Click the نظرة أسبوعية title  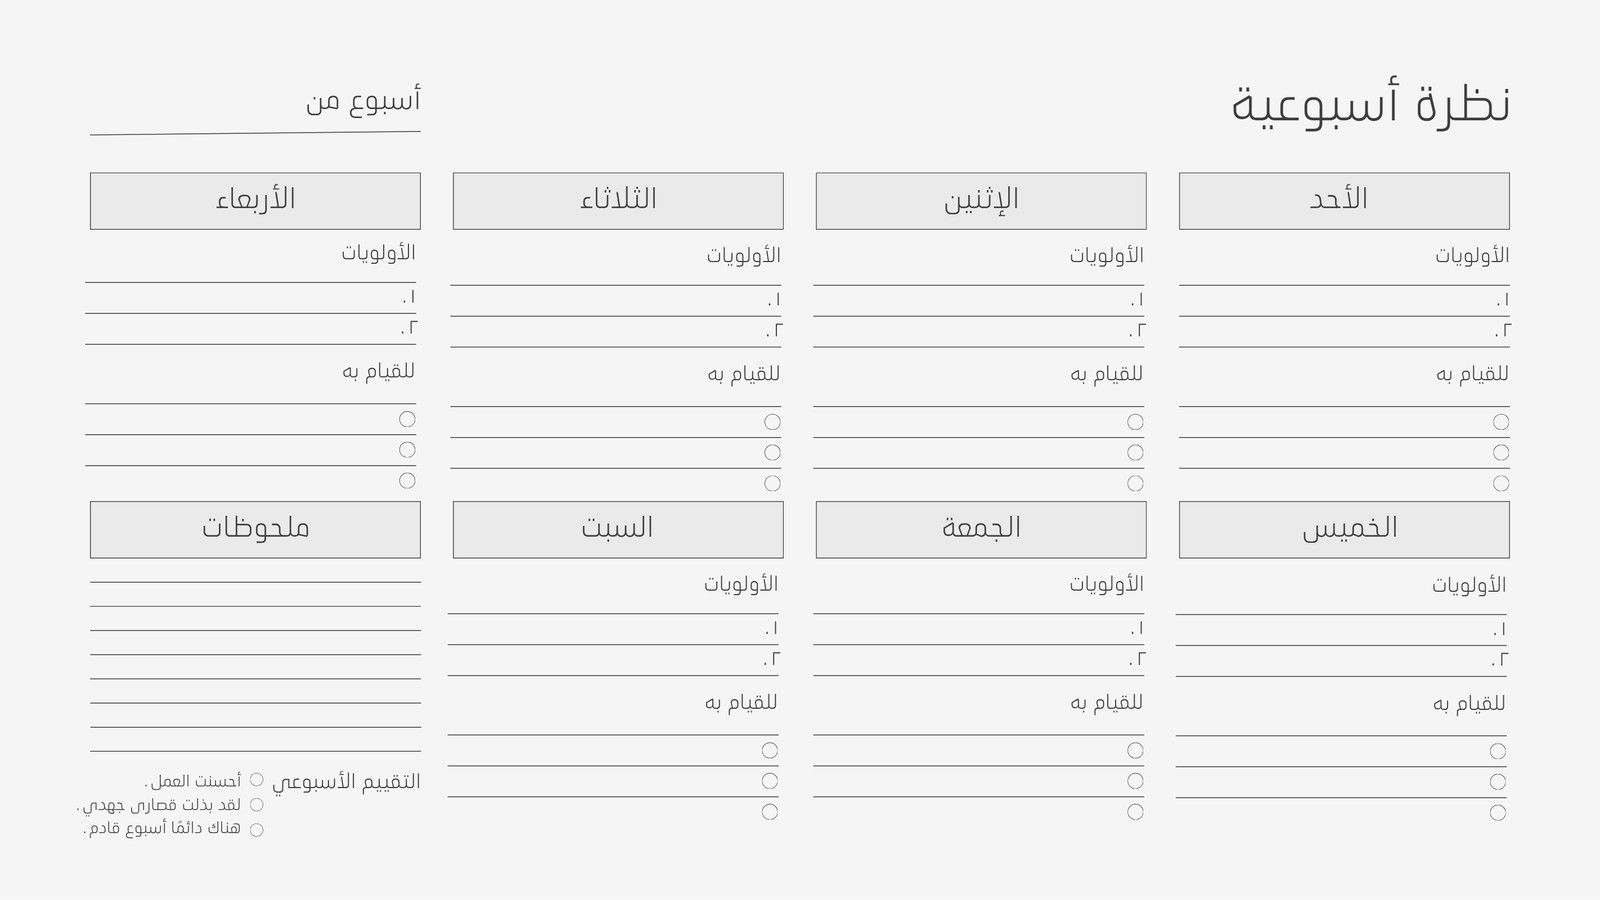1370,105
